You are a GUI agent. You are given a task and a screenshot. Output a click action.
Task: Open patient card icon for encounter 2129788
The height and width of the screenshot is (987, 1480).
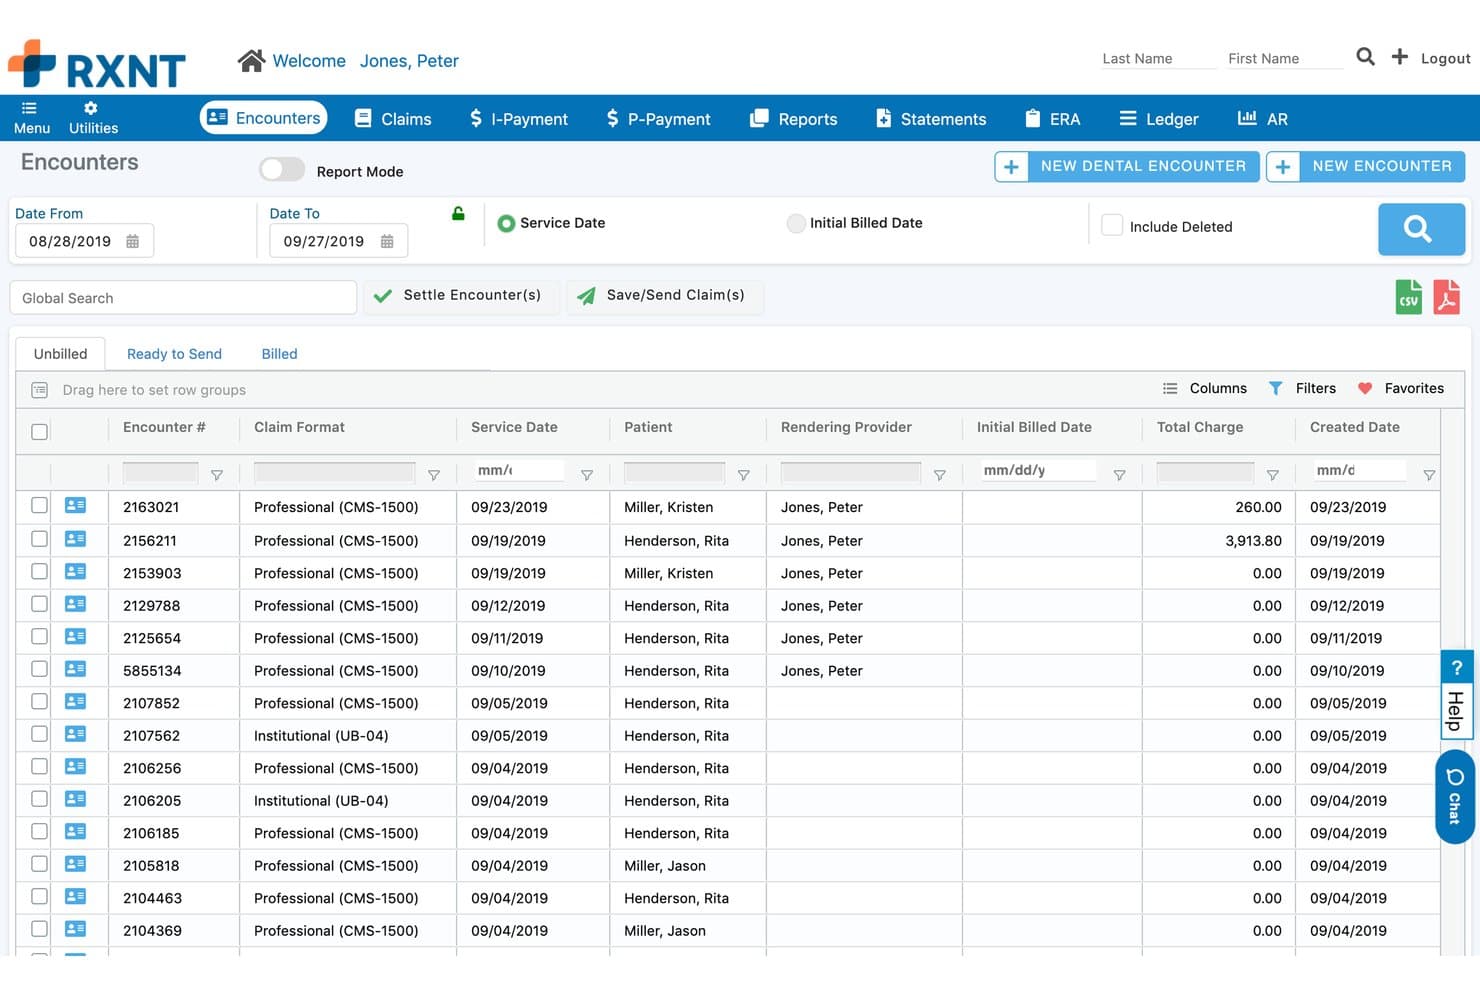(75, 604)
